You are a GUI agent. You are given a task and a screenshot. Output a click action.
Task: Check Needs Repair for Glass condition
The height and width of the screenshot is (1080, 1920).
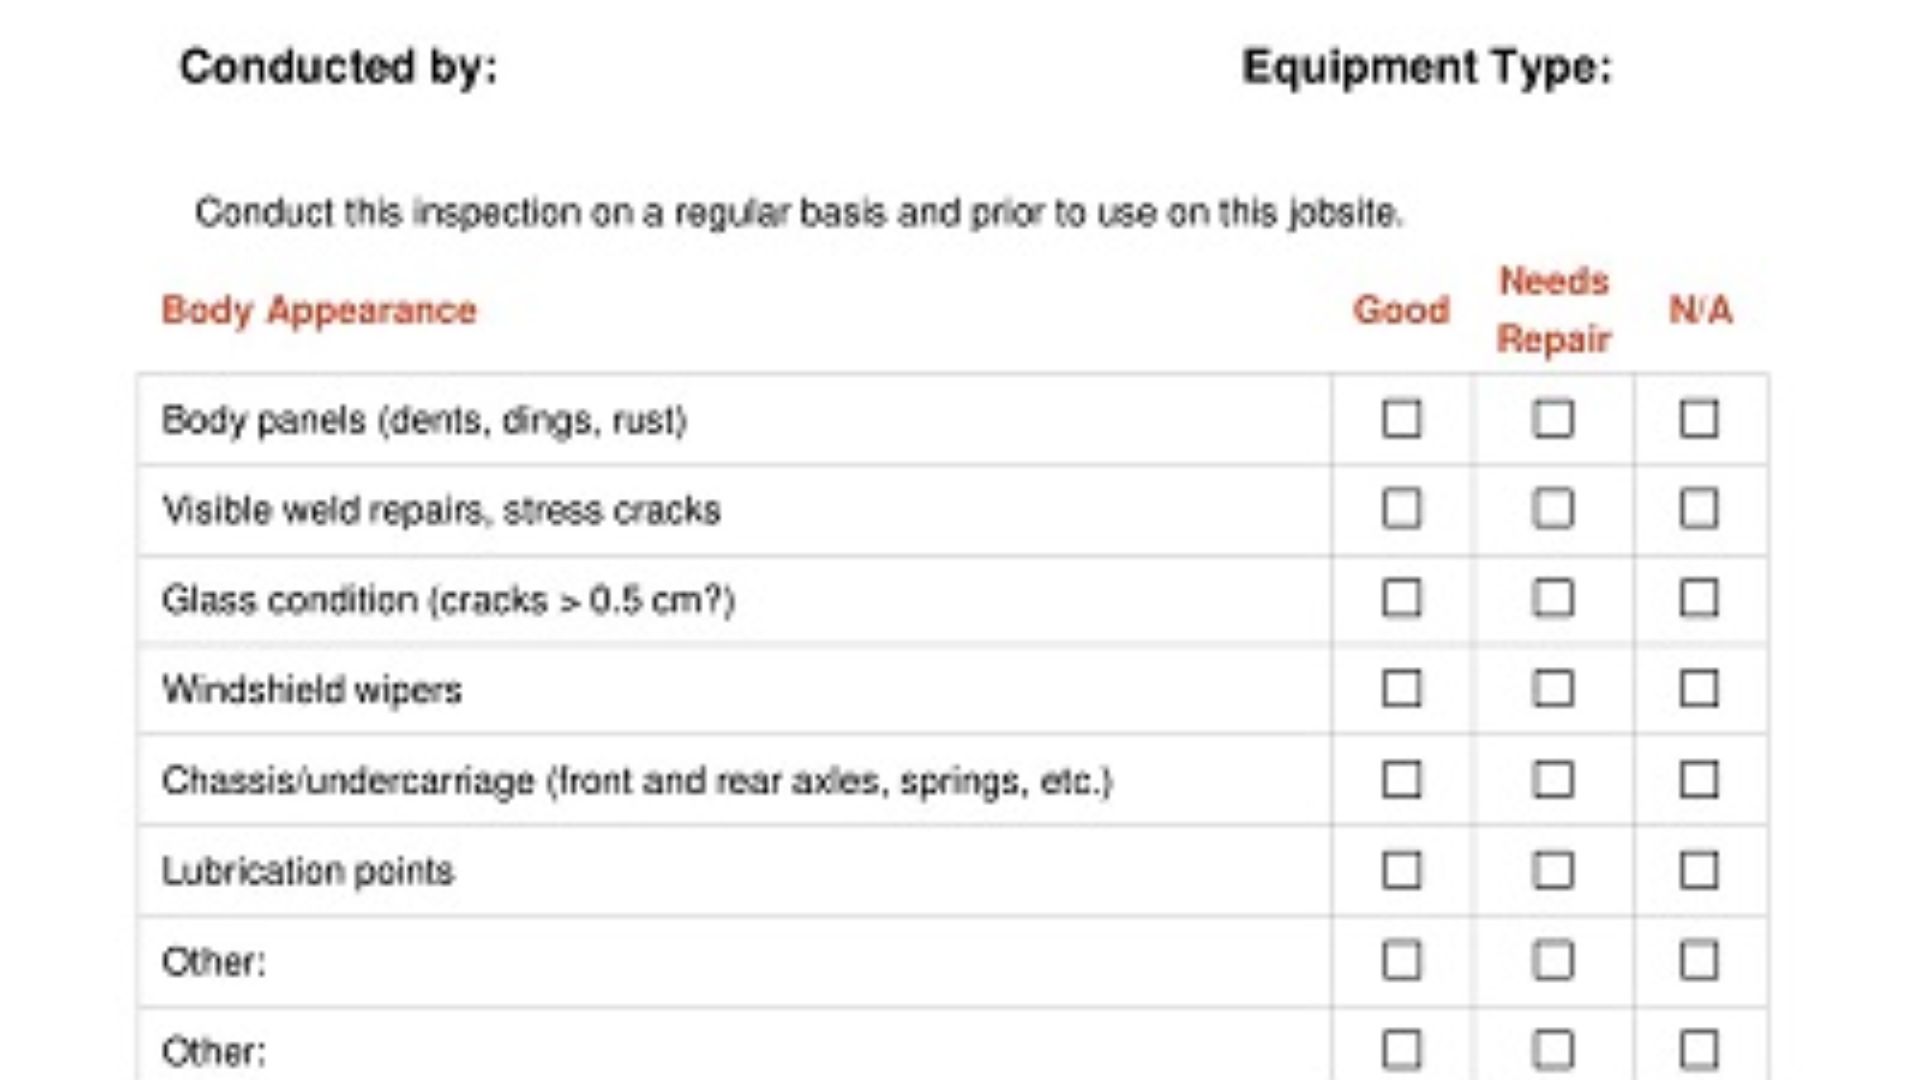(x=1553, y=599)
